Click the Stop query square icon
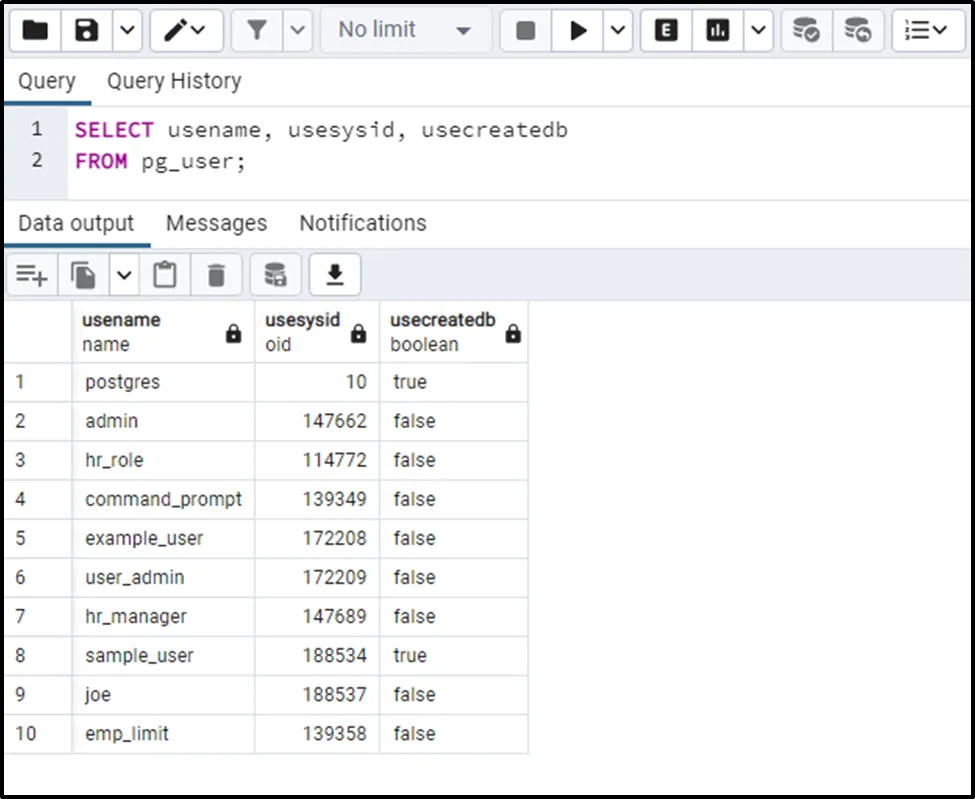Viewport: 975px width, 799px height. click(526, 31)
